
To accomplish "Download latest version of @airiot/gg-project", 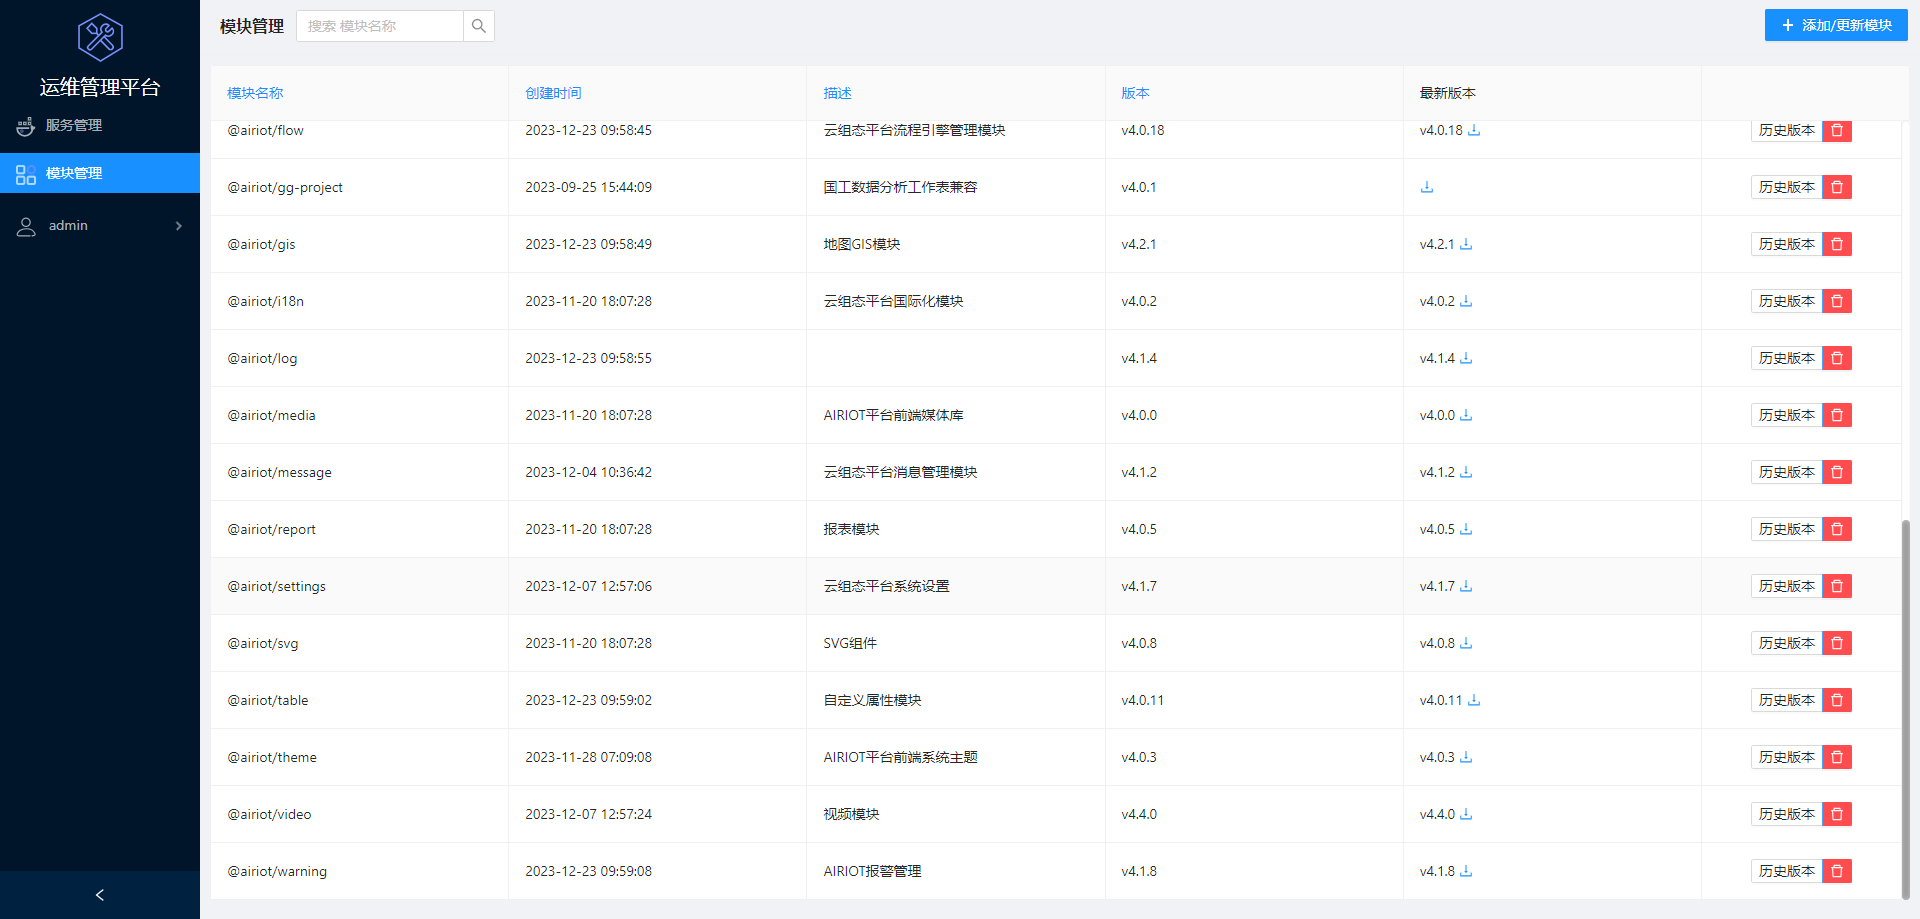I will coord(1427,187).
